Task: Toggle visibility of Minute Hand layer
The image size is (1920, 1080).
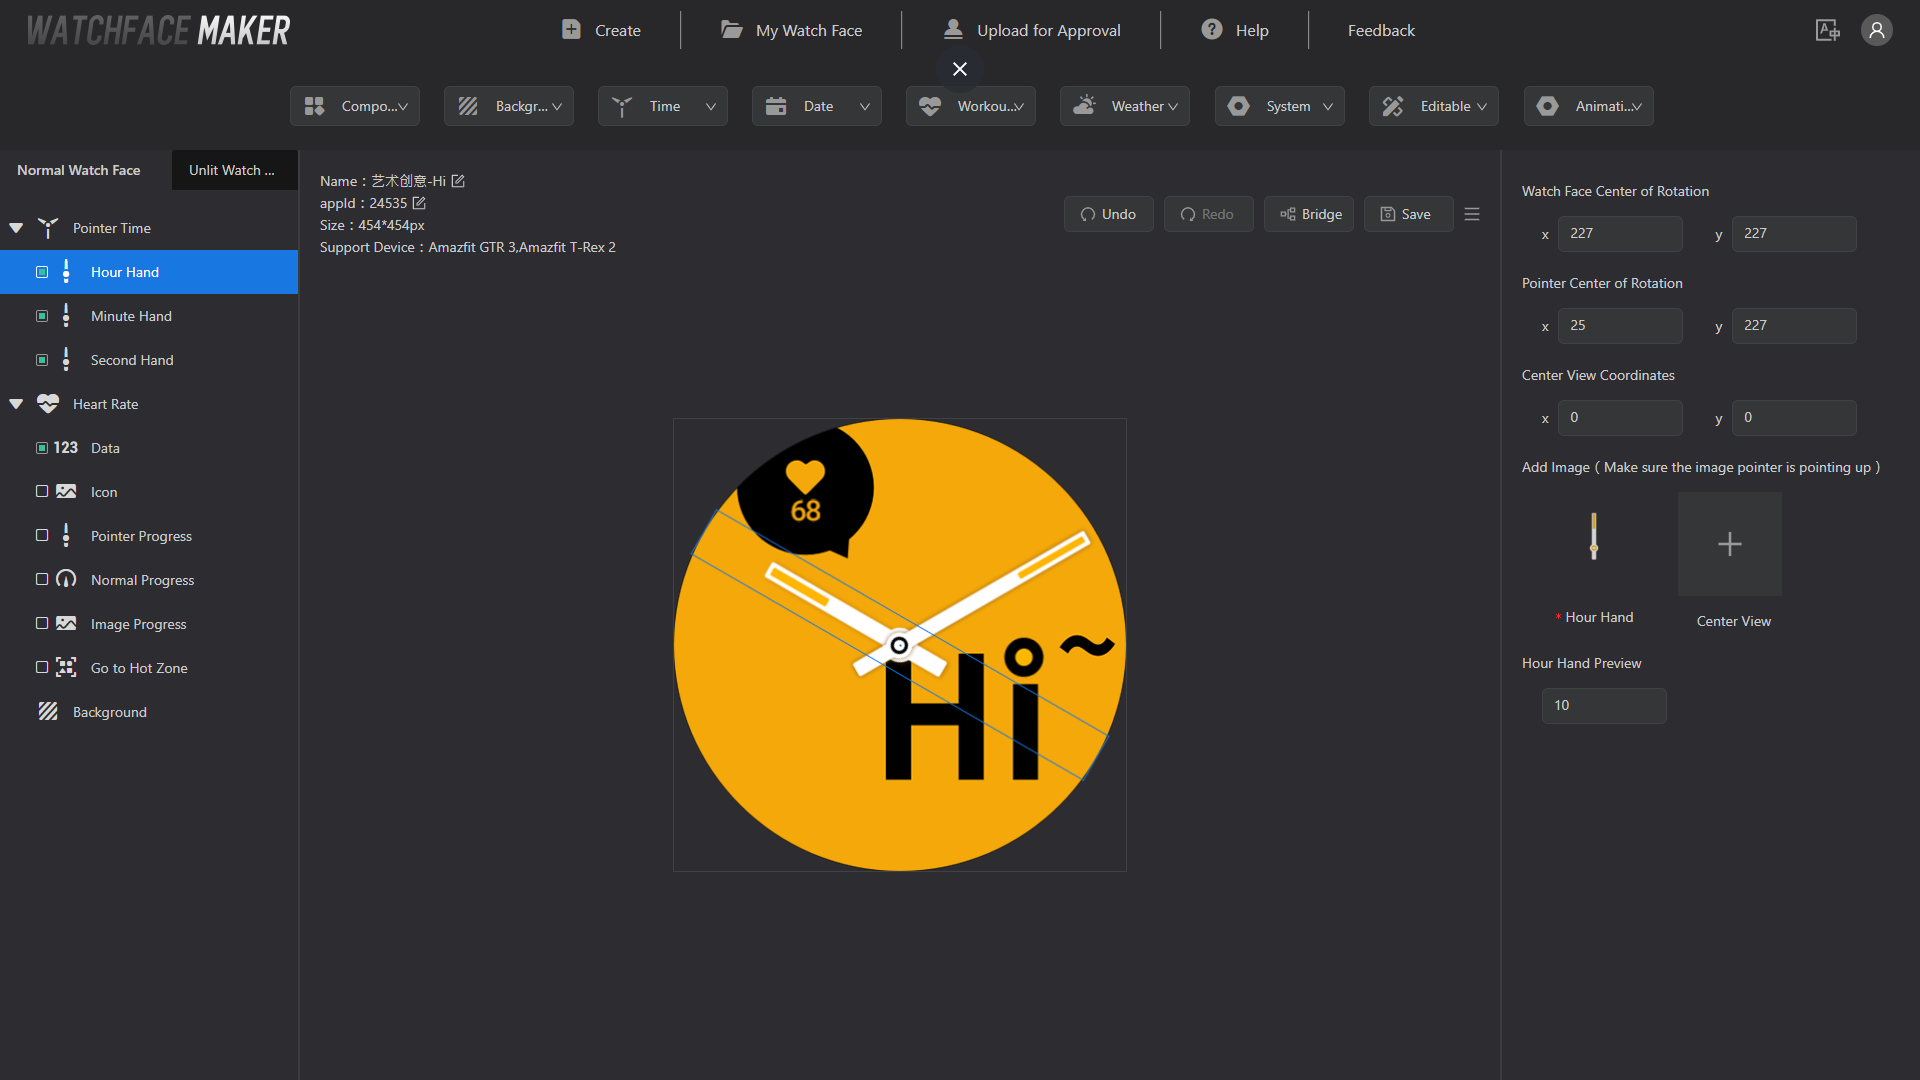Action: (x=42, y=315)
